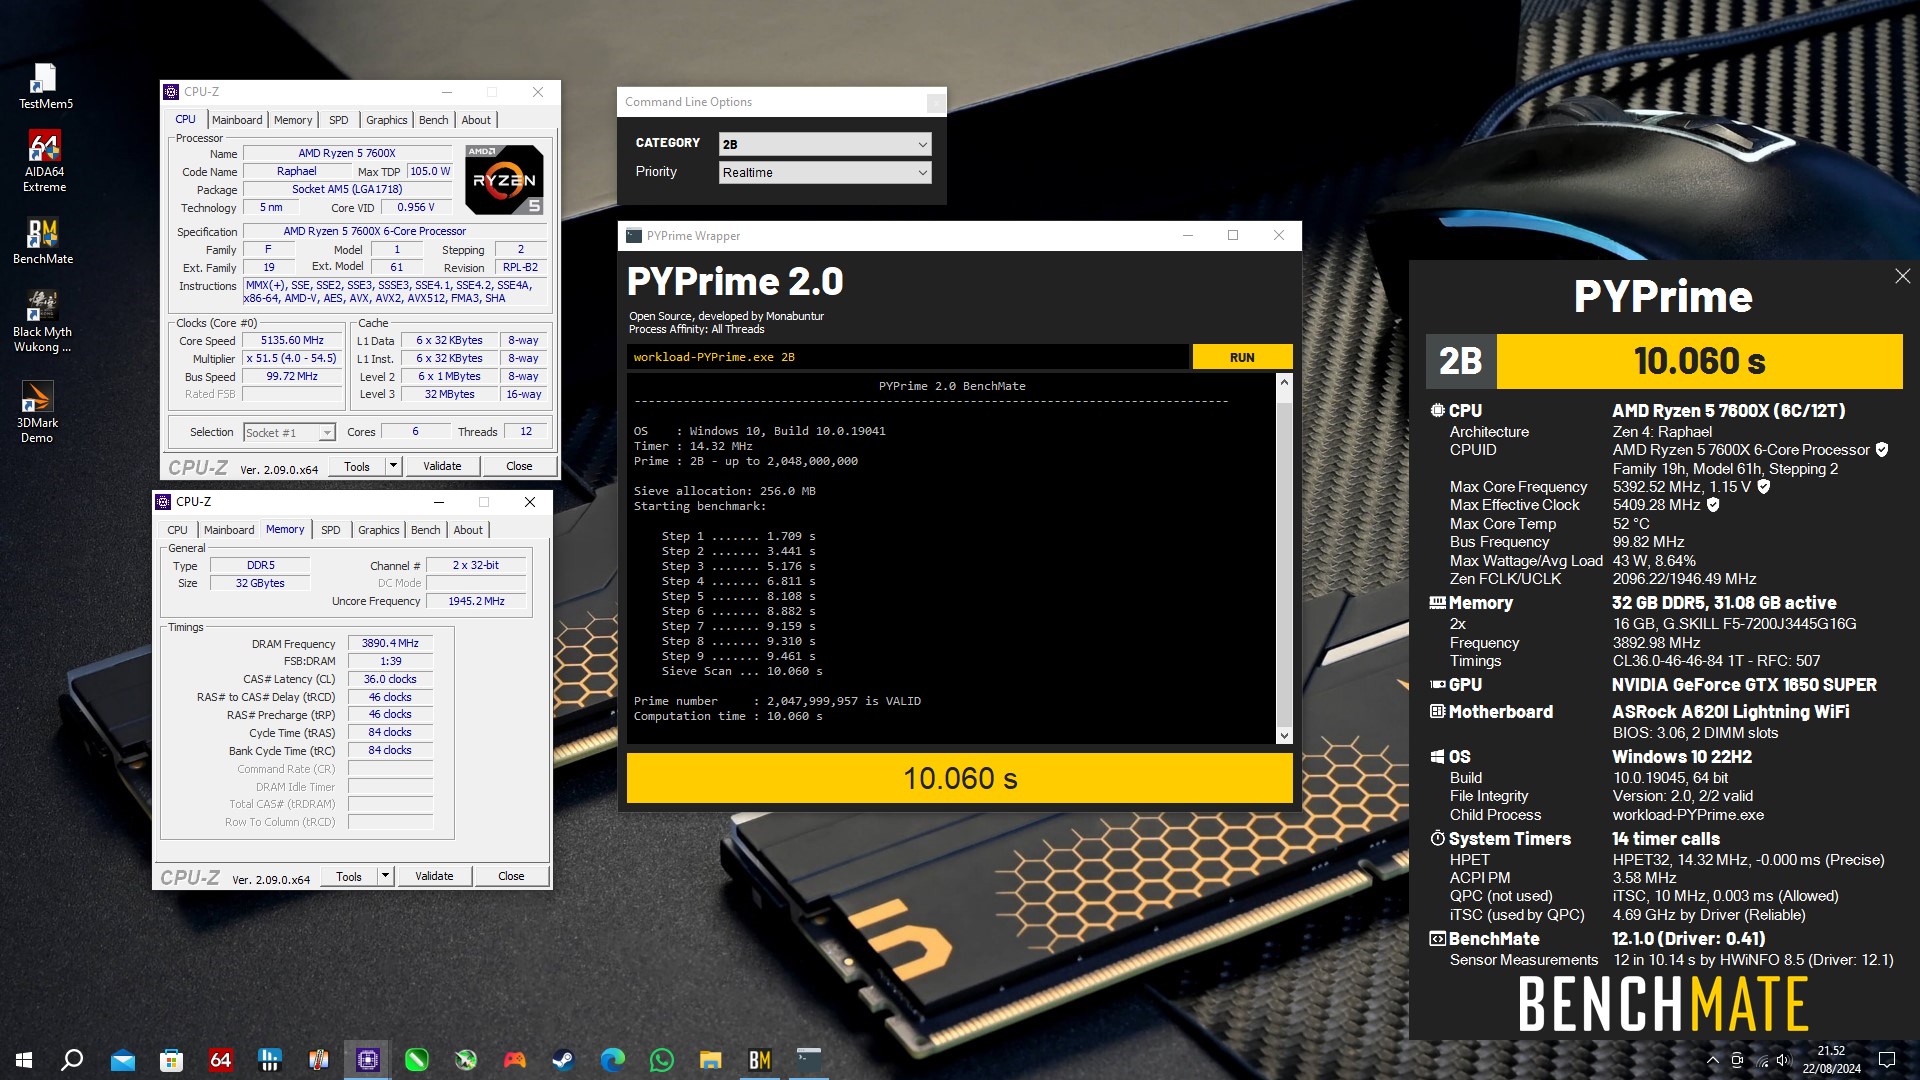The image size is (1920, 1080).
Task: Close the BenchMate PYPrime result panel
Action: [x=1902, y=276]
